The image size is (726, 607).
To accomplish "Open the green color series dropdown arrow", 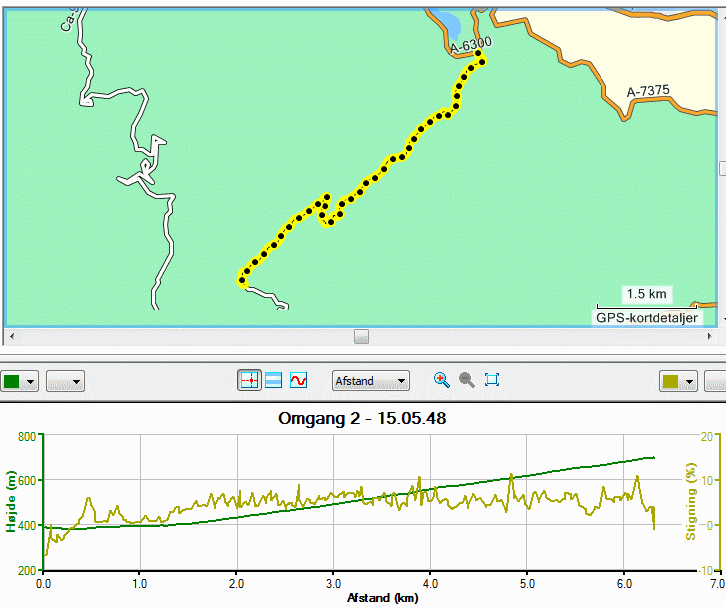I will click(31, 382).
